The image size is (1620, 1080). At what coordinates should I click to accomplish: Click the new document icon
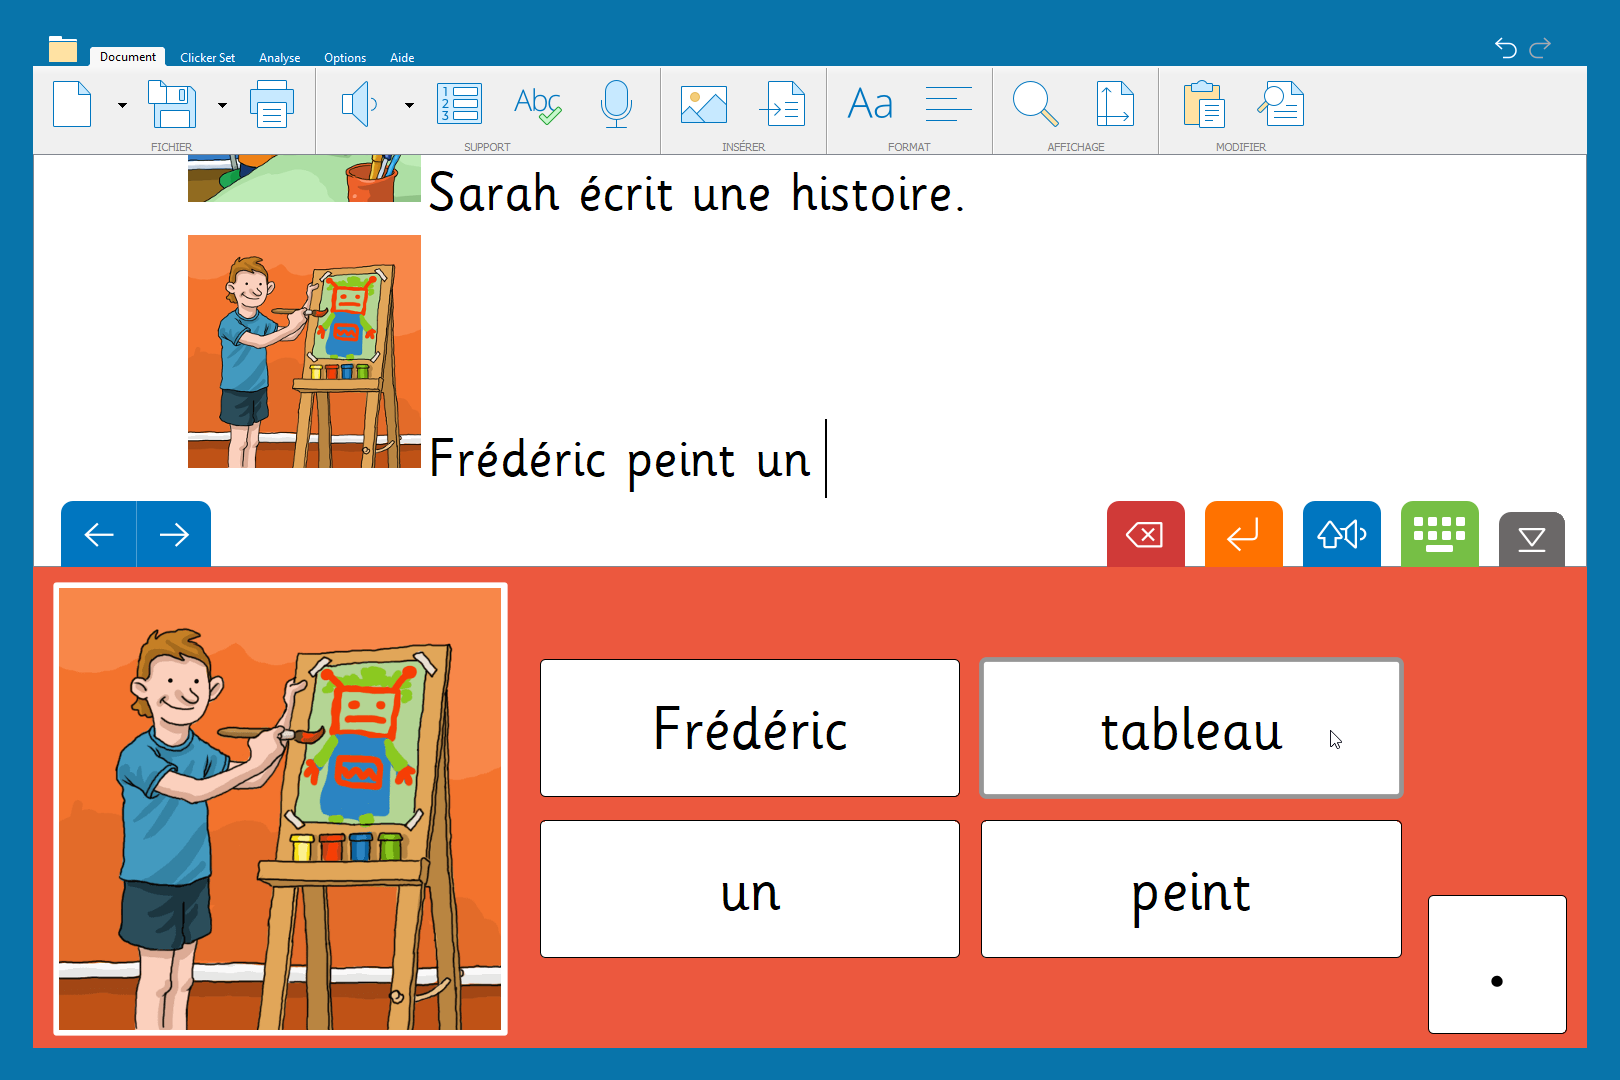[72, 104]
